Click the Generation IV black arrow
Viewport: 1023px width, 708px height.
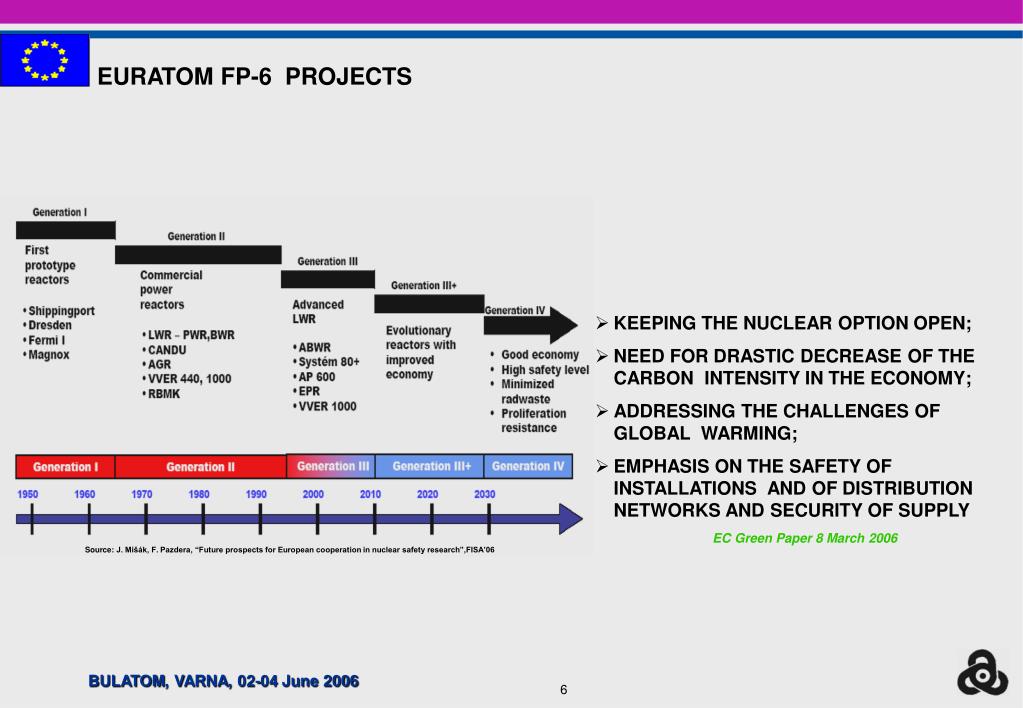point(530,325)
